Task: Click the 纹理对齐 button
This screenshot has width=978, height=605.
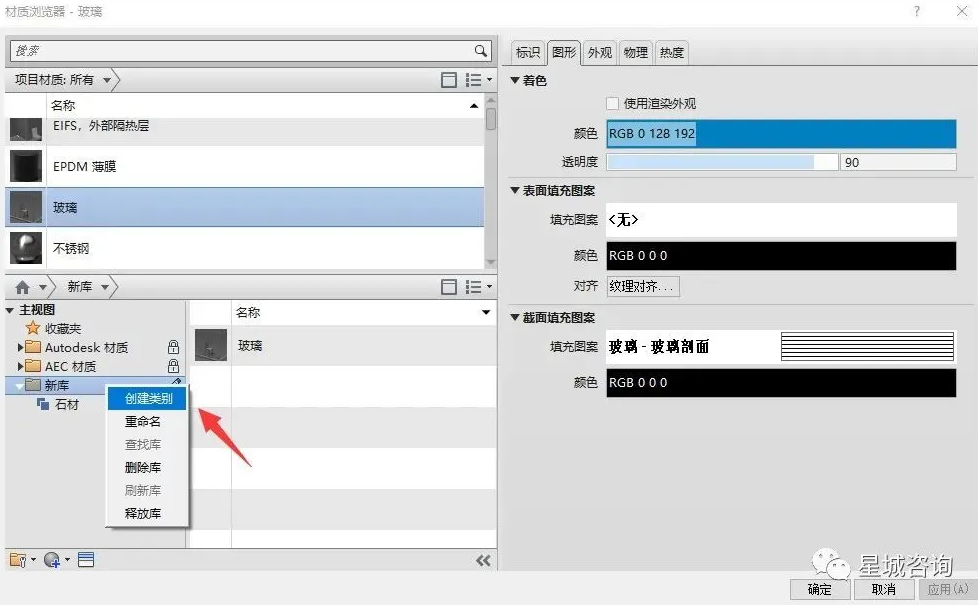Action: 642,286
